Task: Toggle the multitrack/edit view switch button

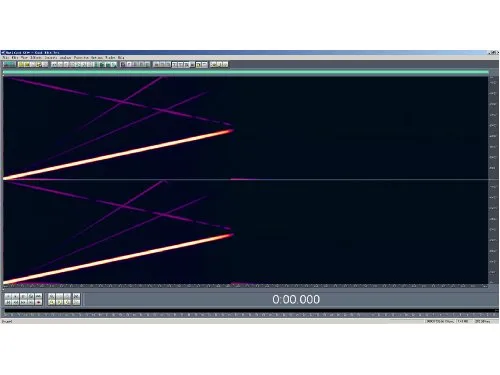Action: click(9, 64)
